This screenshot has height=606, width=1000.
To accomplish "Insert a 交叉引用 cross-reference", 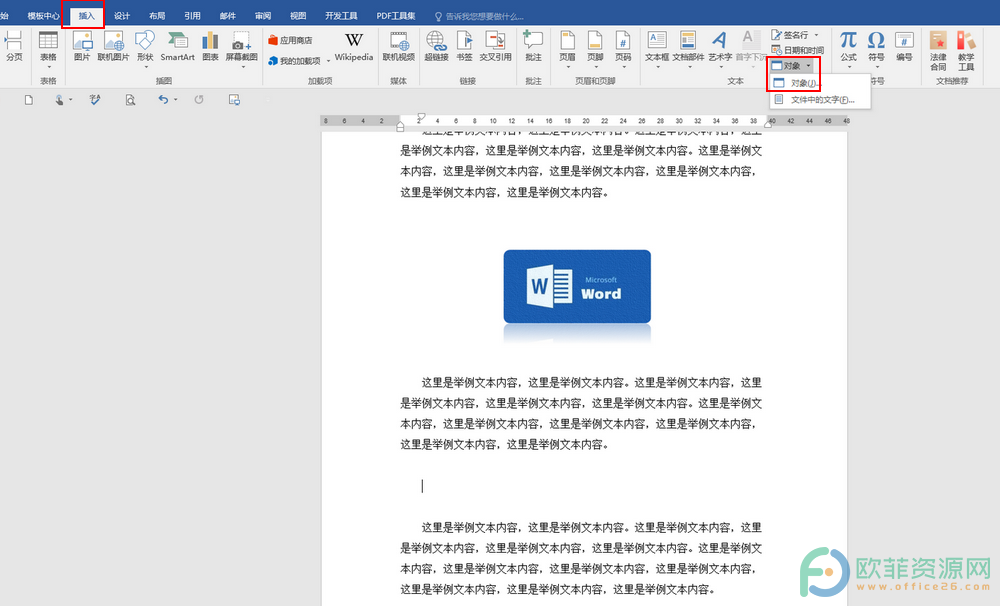I will point(496,46).
